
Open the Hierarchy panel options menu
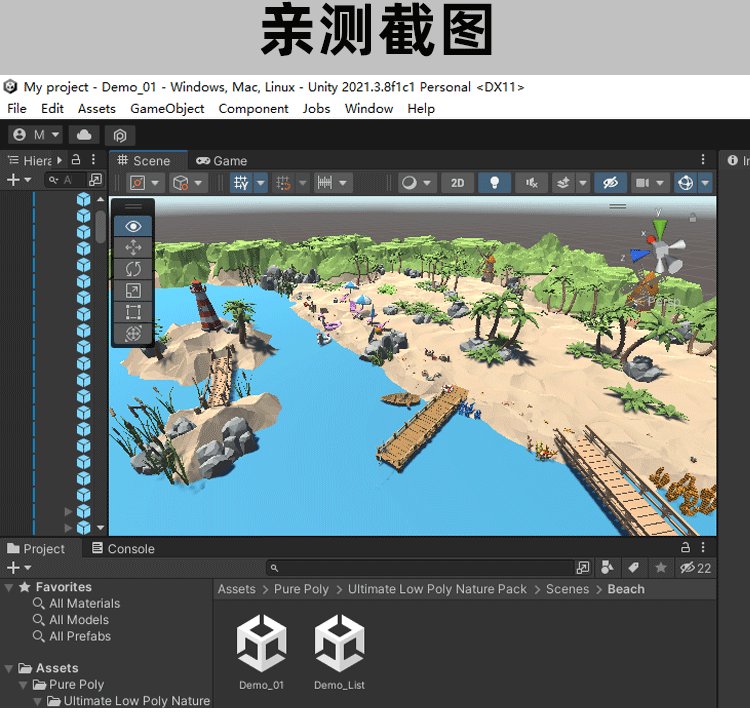tap(94, 159)
